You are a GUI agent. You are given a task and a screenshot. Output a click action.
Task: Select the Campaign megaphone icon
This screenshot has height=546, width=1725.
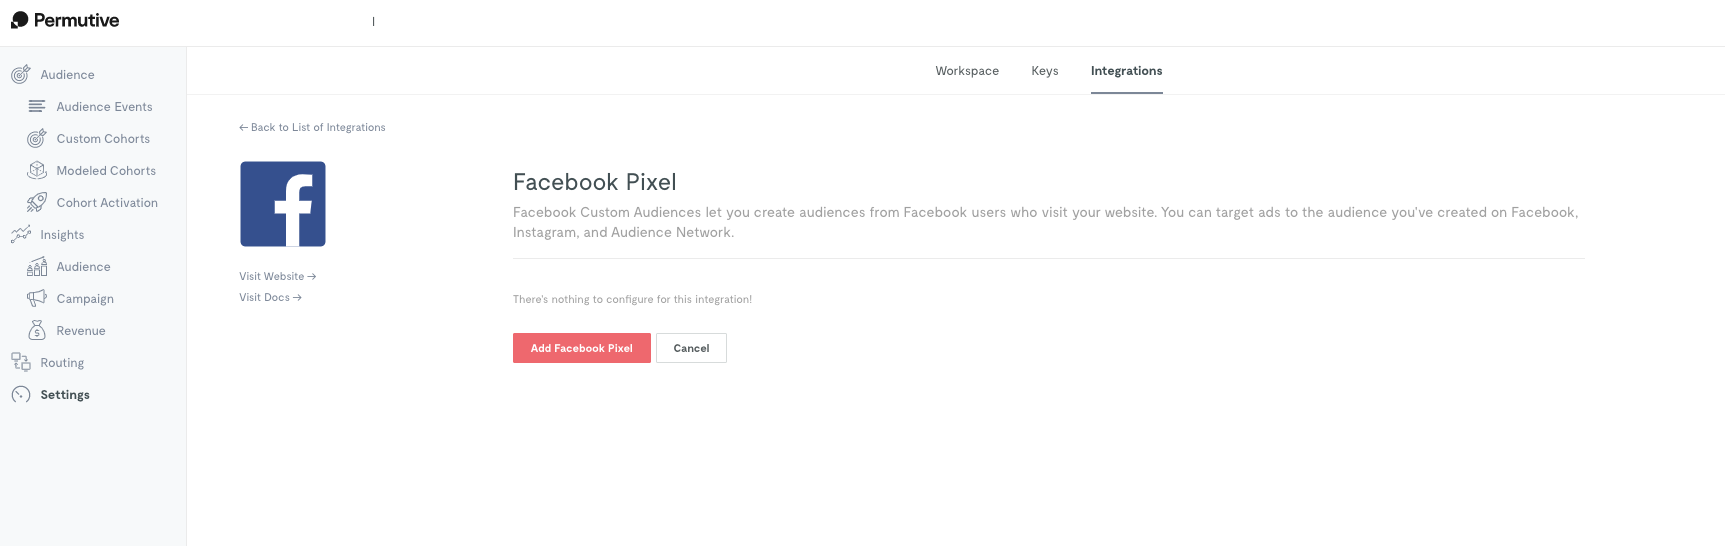pyautogui.click(x=37, y=298)
